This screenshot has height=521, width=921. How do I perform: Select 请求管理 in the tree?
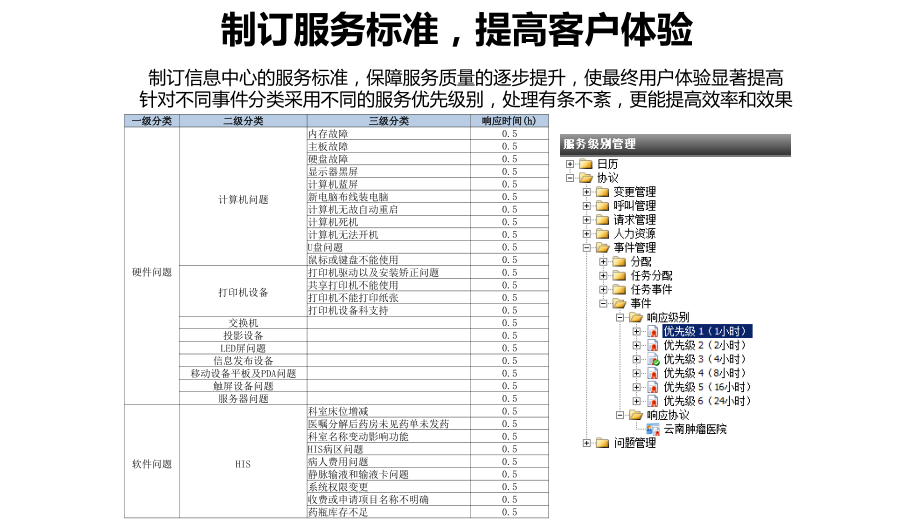(634, 220)
